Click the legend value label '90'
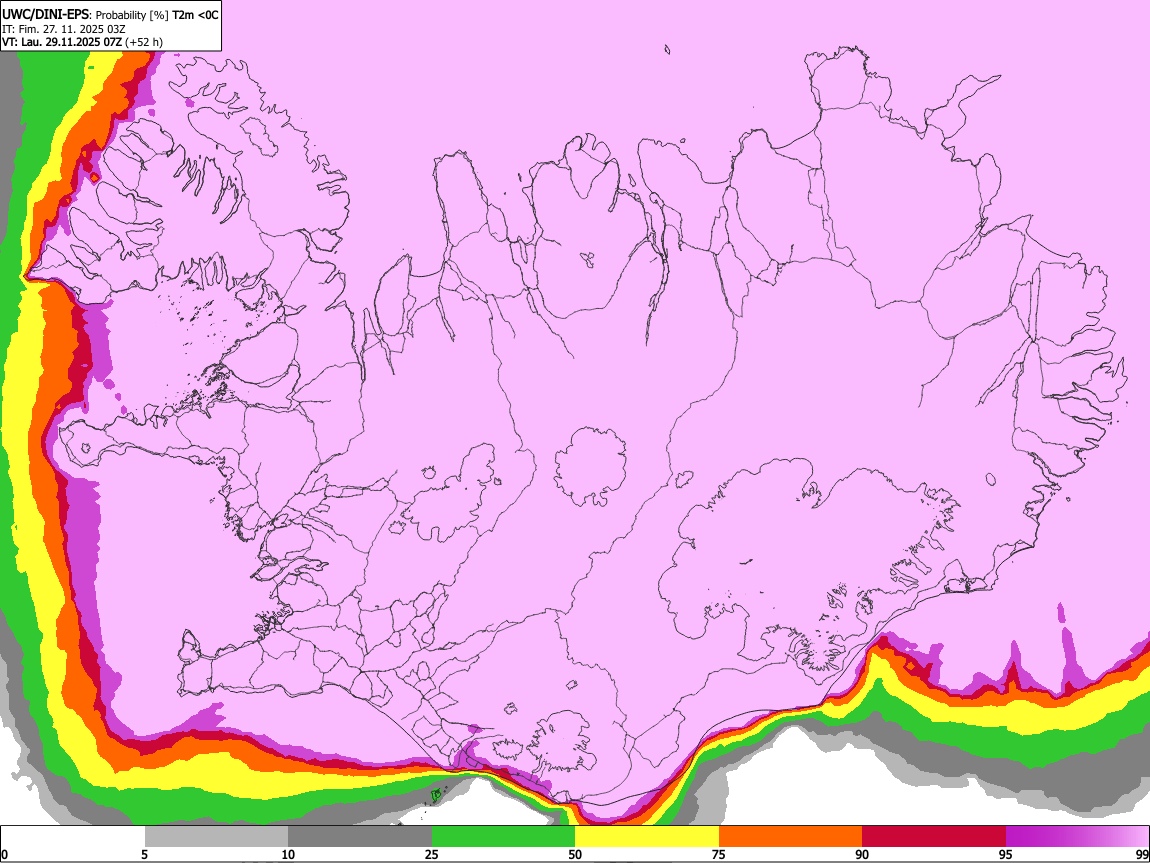This screenshot has width=1150, height=863. (862, 854)
